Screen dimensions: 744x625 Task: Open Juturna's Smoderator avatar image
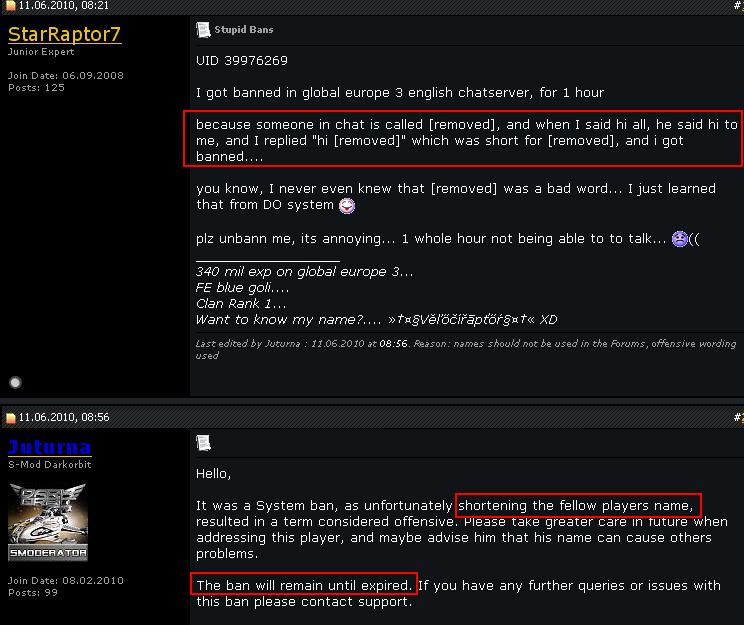click(48, 522)
